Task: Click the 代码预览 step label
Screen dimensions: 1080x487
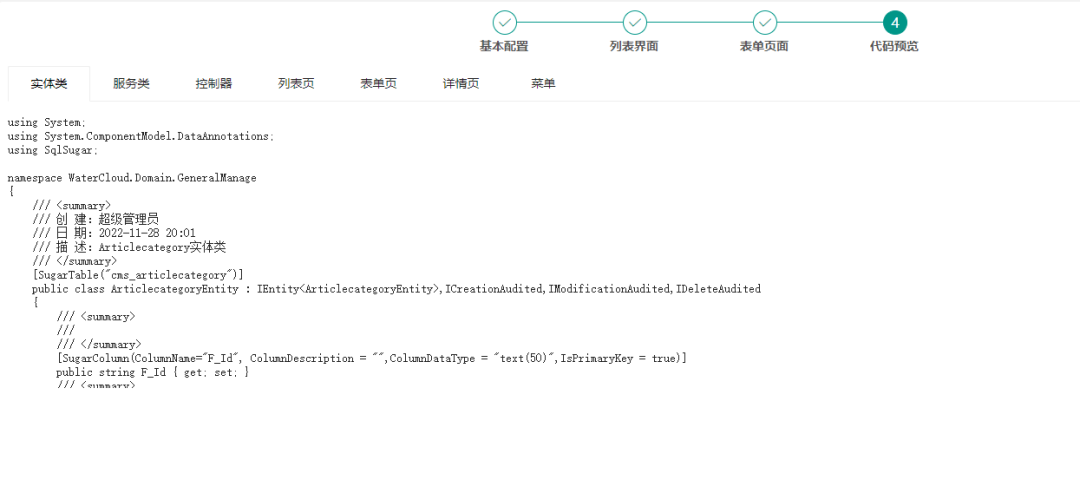Action: click(x=894, y=46)
